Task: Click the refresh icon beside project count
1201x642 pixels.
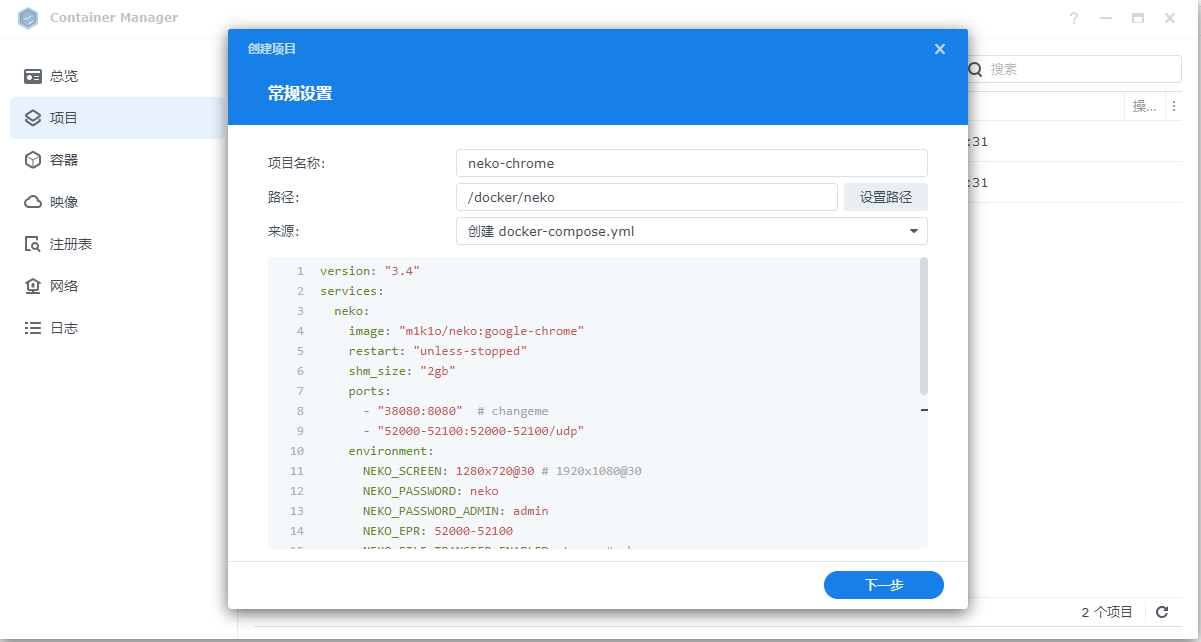Action: [1162, 612]
